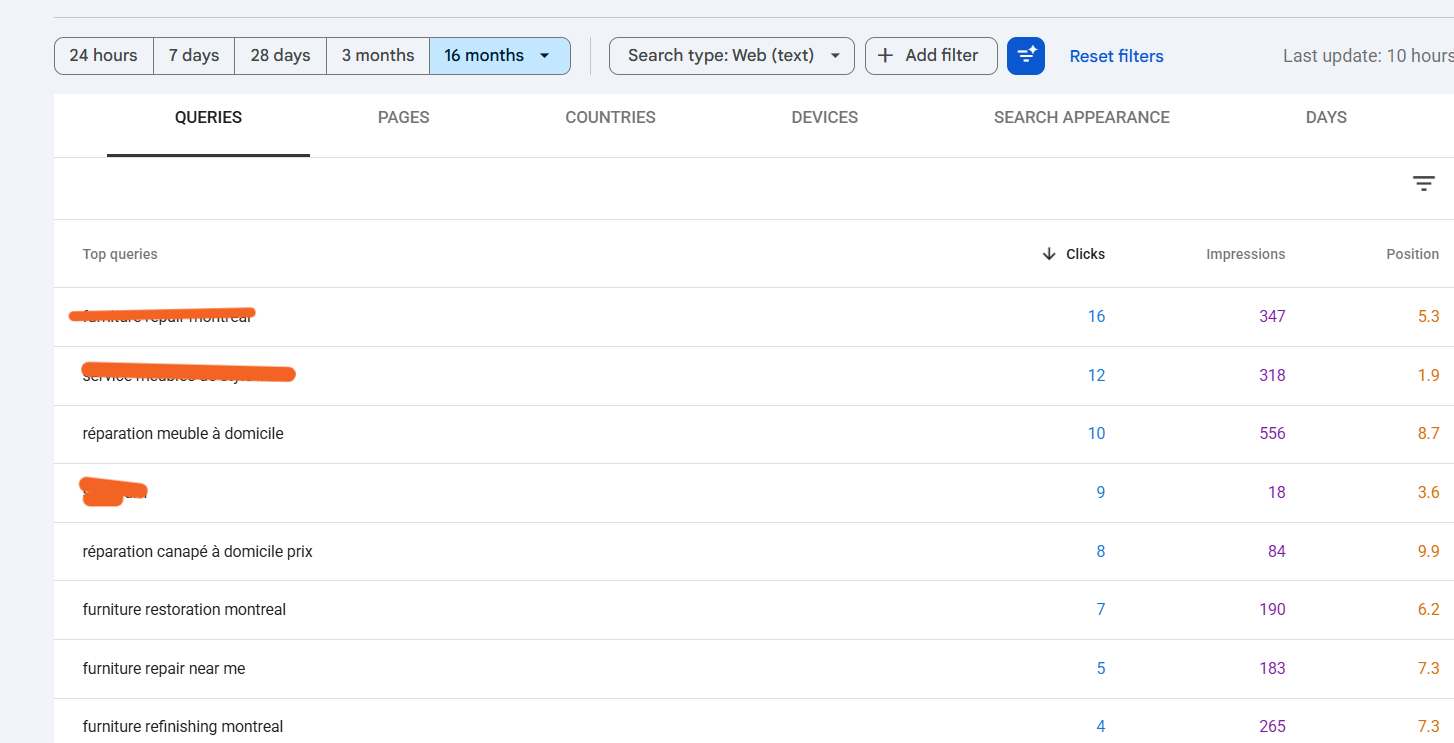Click the Add filter button
This screenshot has height=743, width=1454.
point(931,56)
